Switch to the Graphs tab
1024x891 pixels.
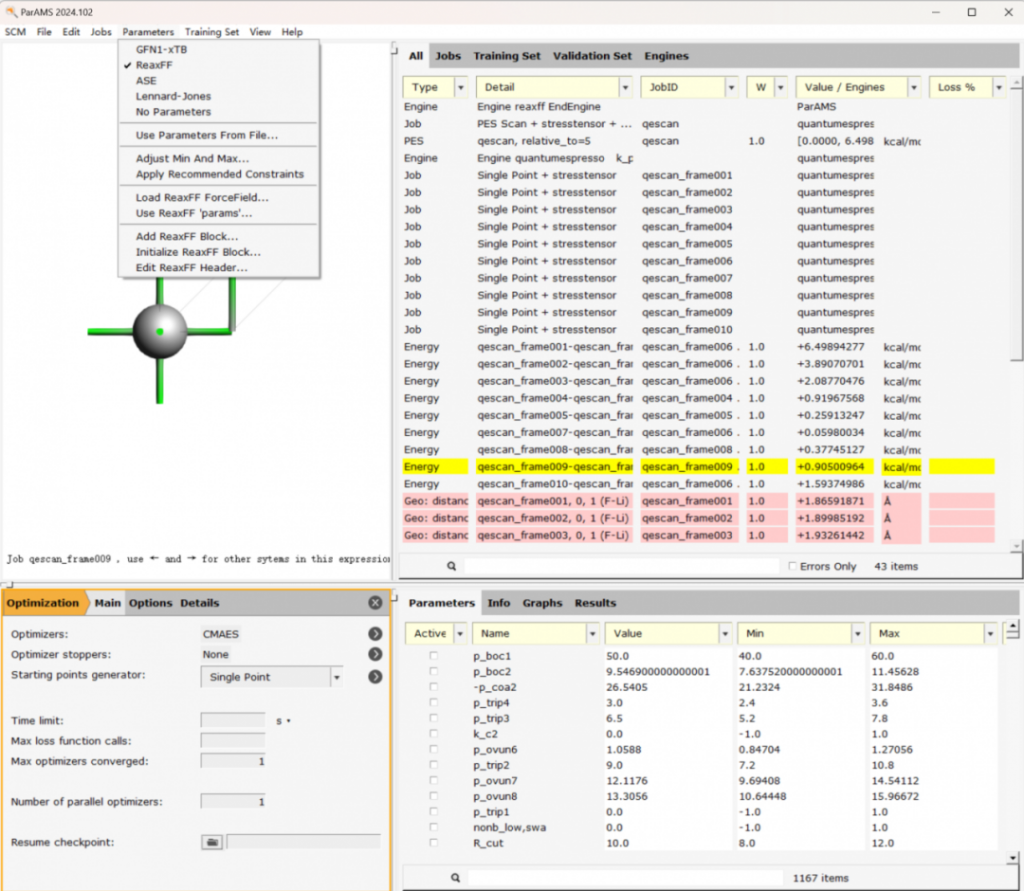coord(542,603)
